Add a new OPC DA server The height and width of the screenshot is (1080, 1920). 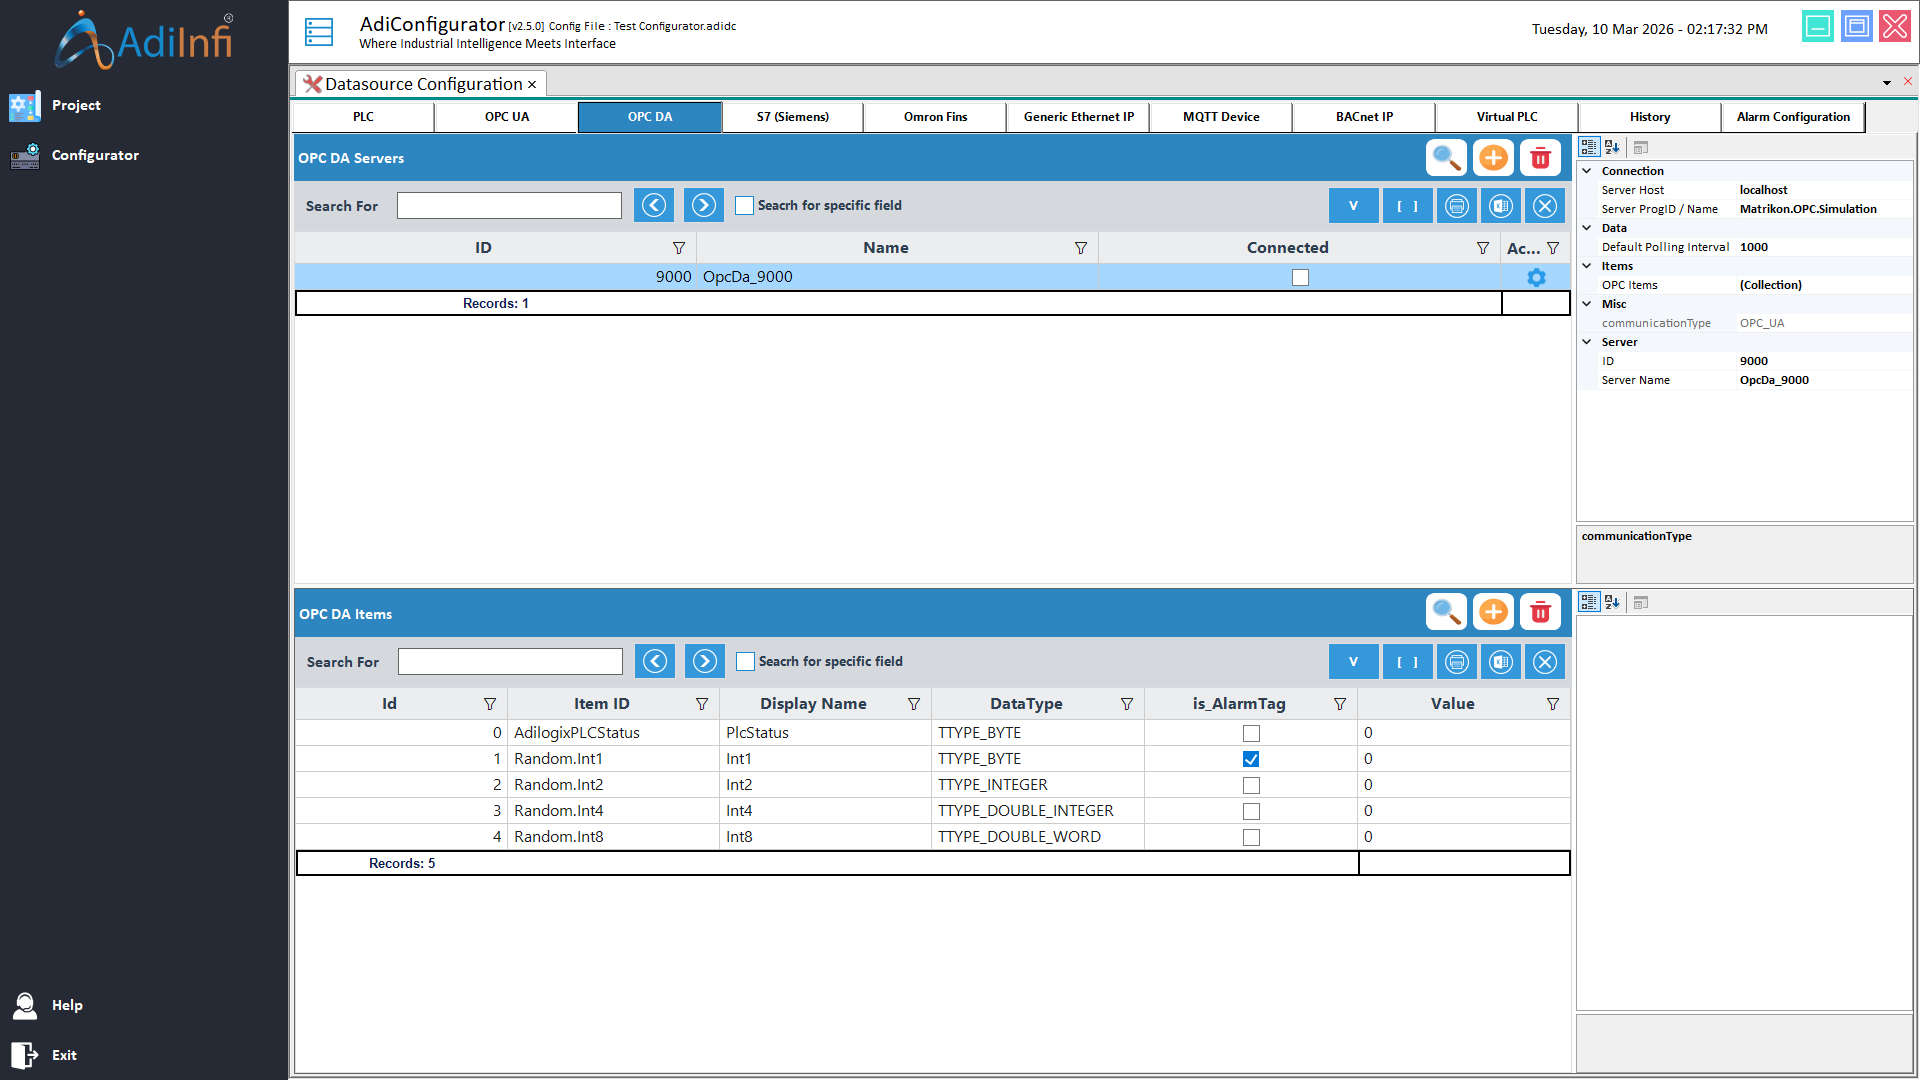click(x=1493, y=158)
